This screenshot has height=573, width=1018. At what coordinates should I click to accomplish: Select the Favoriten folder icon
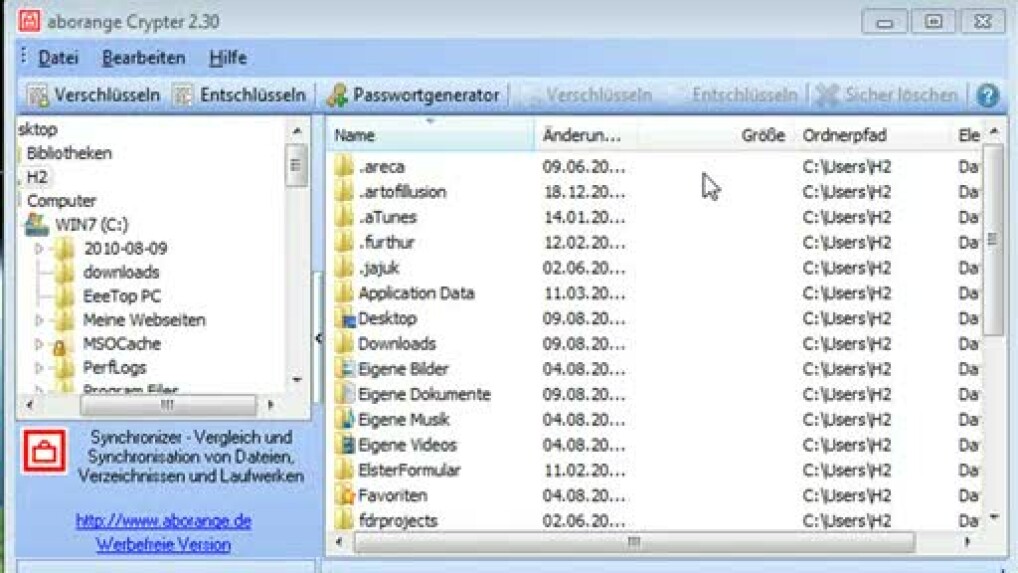point(346,495)
